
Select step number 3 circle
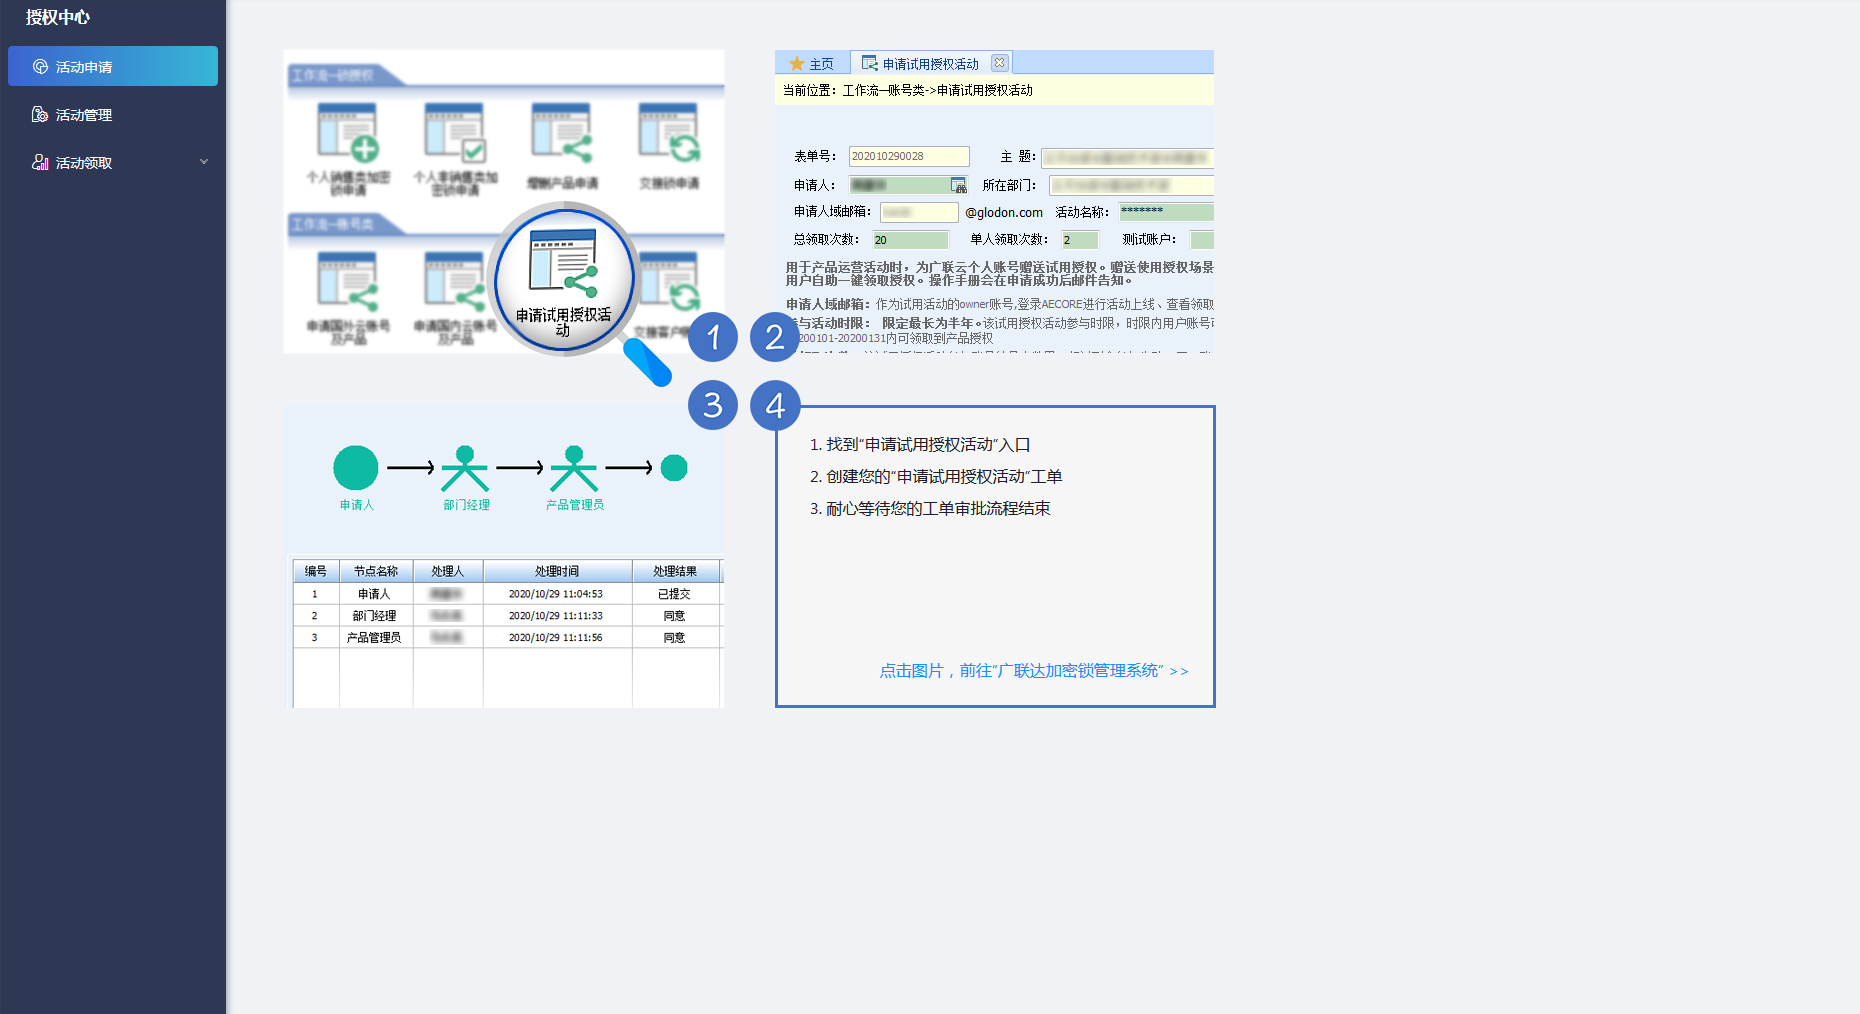713,405
